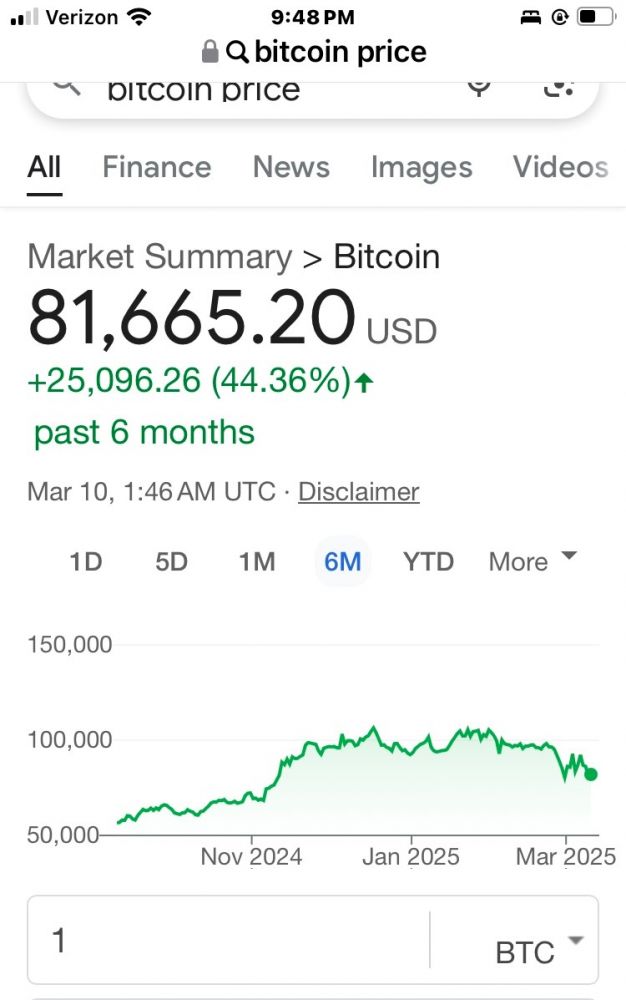Tap the Wi-Fi status icon
This screenshot has width=626, height=1000.
pyautogui.click(x=140, y=17)
